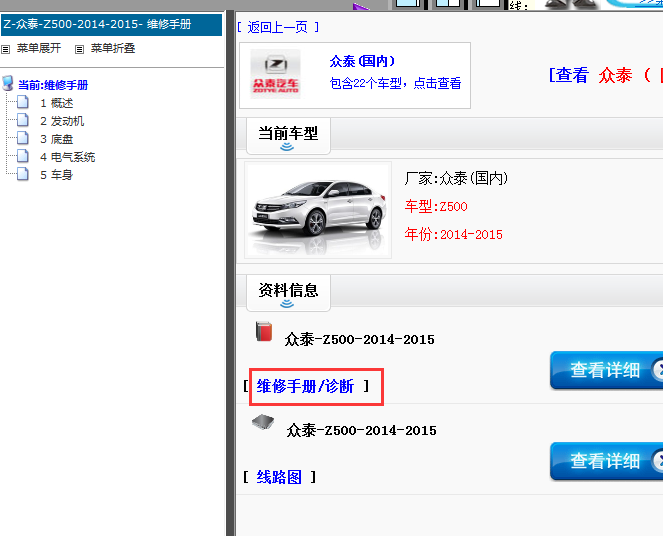Screen dimensions: 663x536
Task: Click the 年份:2014-2015 text
Action: pyautogui.click(x=453, y=234)
